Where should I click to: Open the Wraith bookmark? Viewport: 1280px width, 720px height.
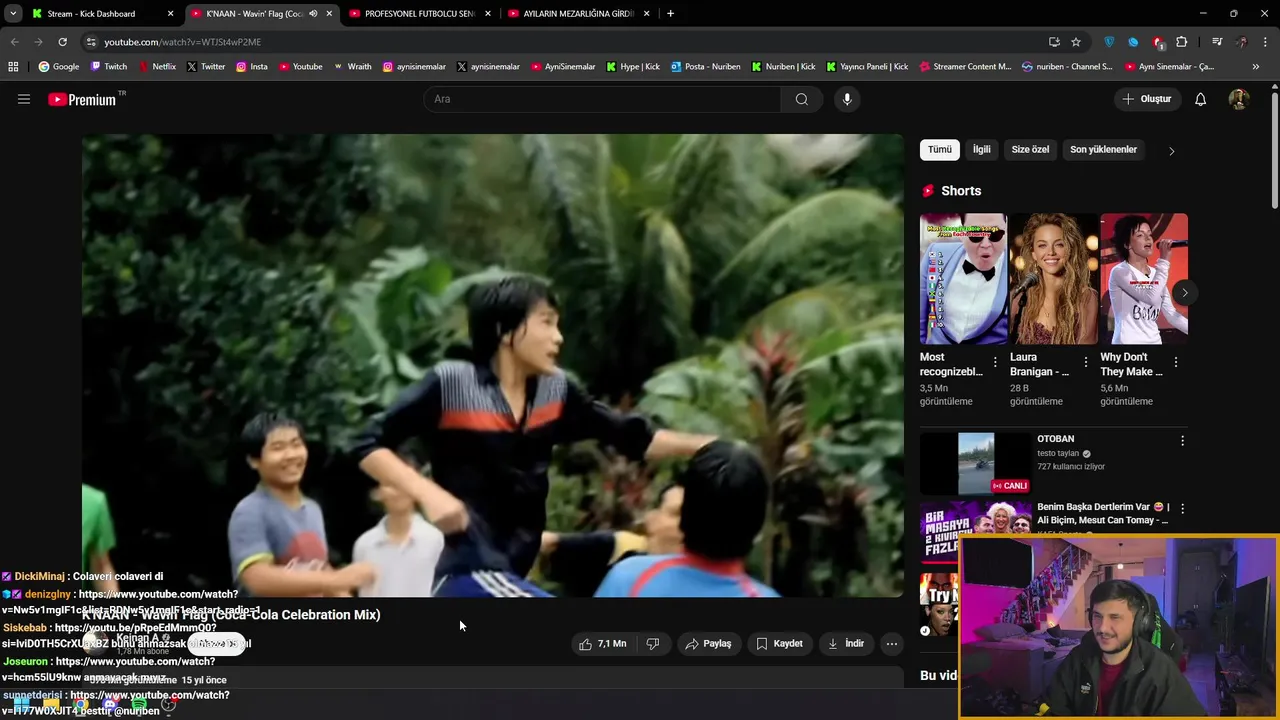click(x=352, y=67)
